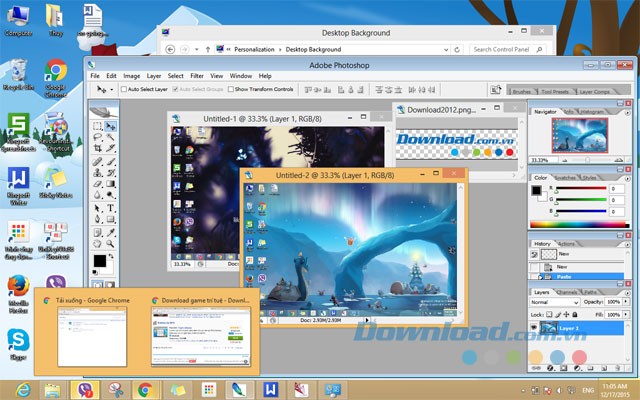Screen dimensions: 640x400
Task: Pick the Lasso tool
Action: coord(98,137)
